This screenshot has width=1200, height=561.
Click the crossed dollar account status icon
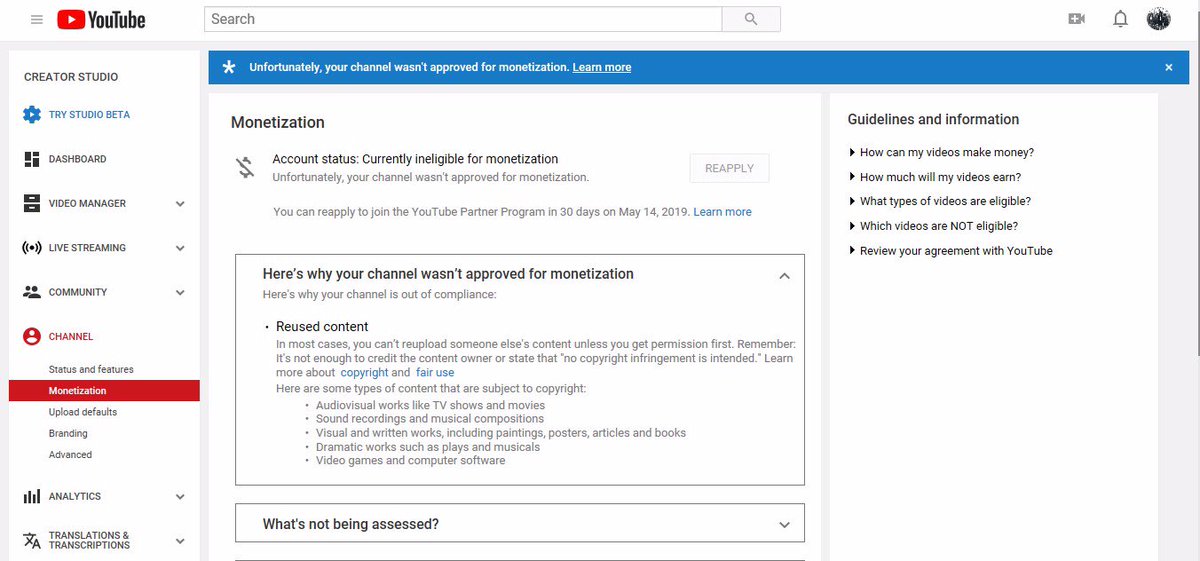(x=245, y=167)
